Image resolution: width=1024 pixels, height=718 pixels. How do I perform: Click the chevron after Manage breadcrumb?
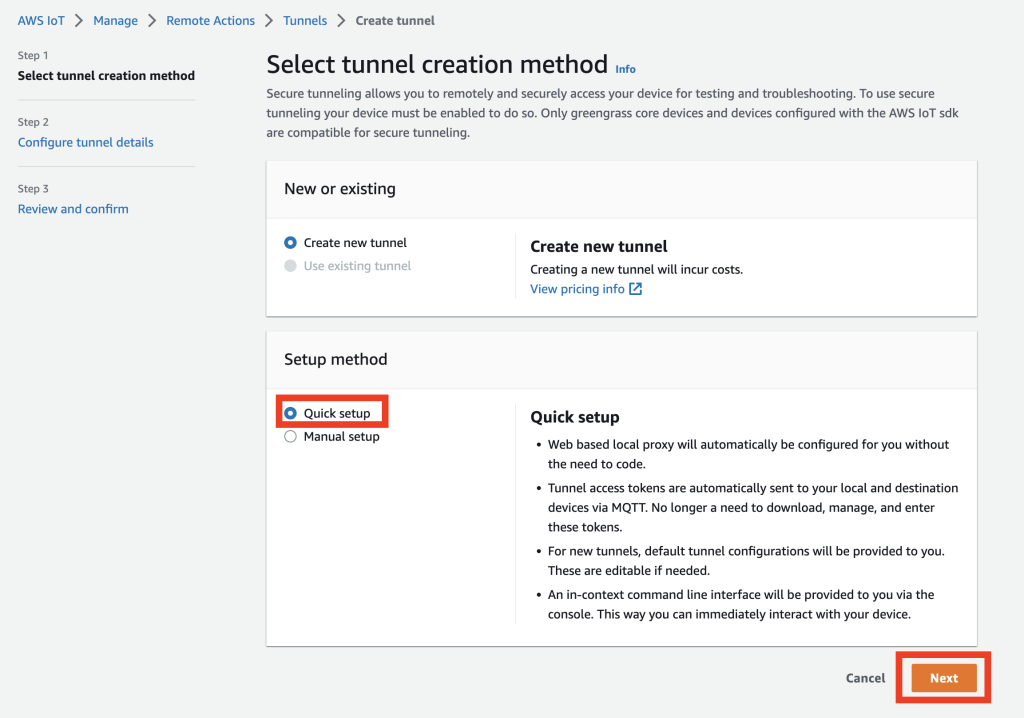coord(152,20)
